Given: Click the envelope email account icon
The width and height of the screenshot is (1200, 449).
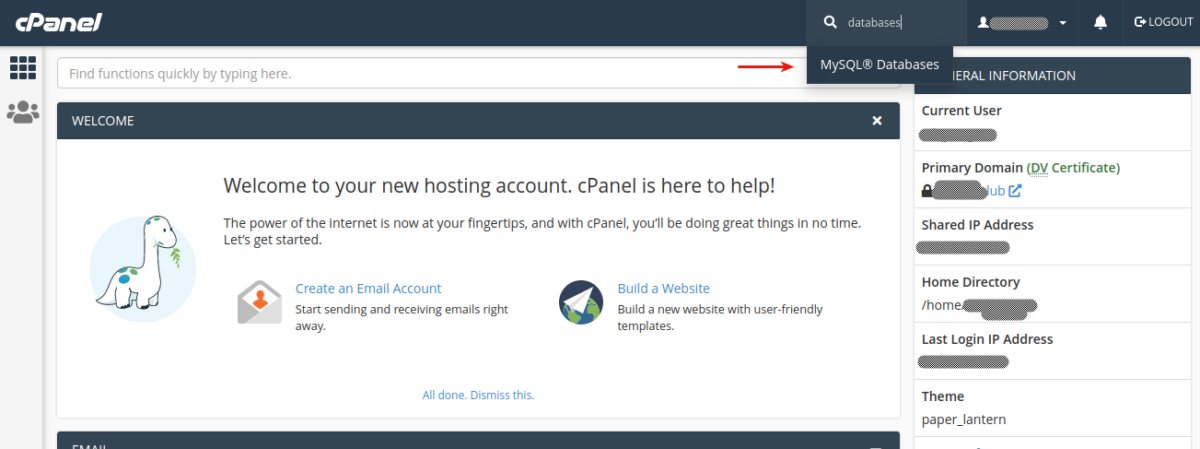Looking at the screenshot, I should 260,302.
